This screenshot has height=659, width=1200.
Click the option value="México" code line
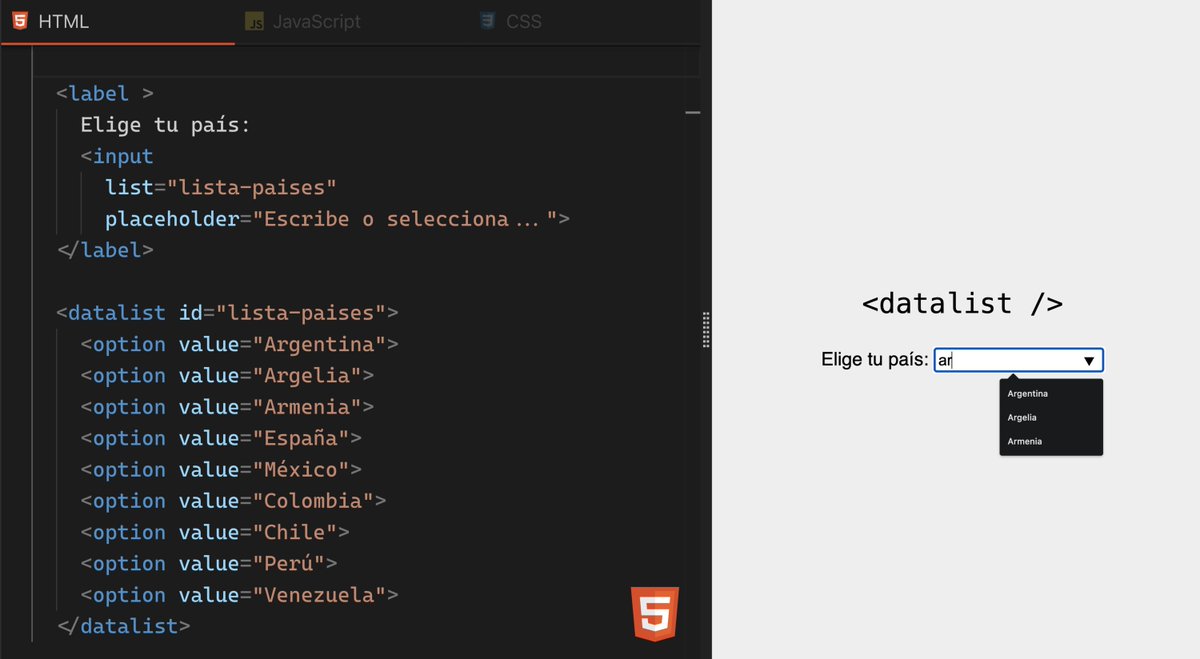tap(221, 469)
